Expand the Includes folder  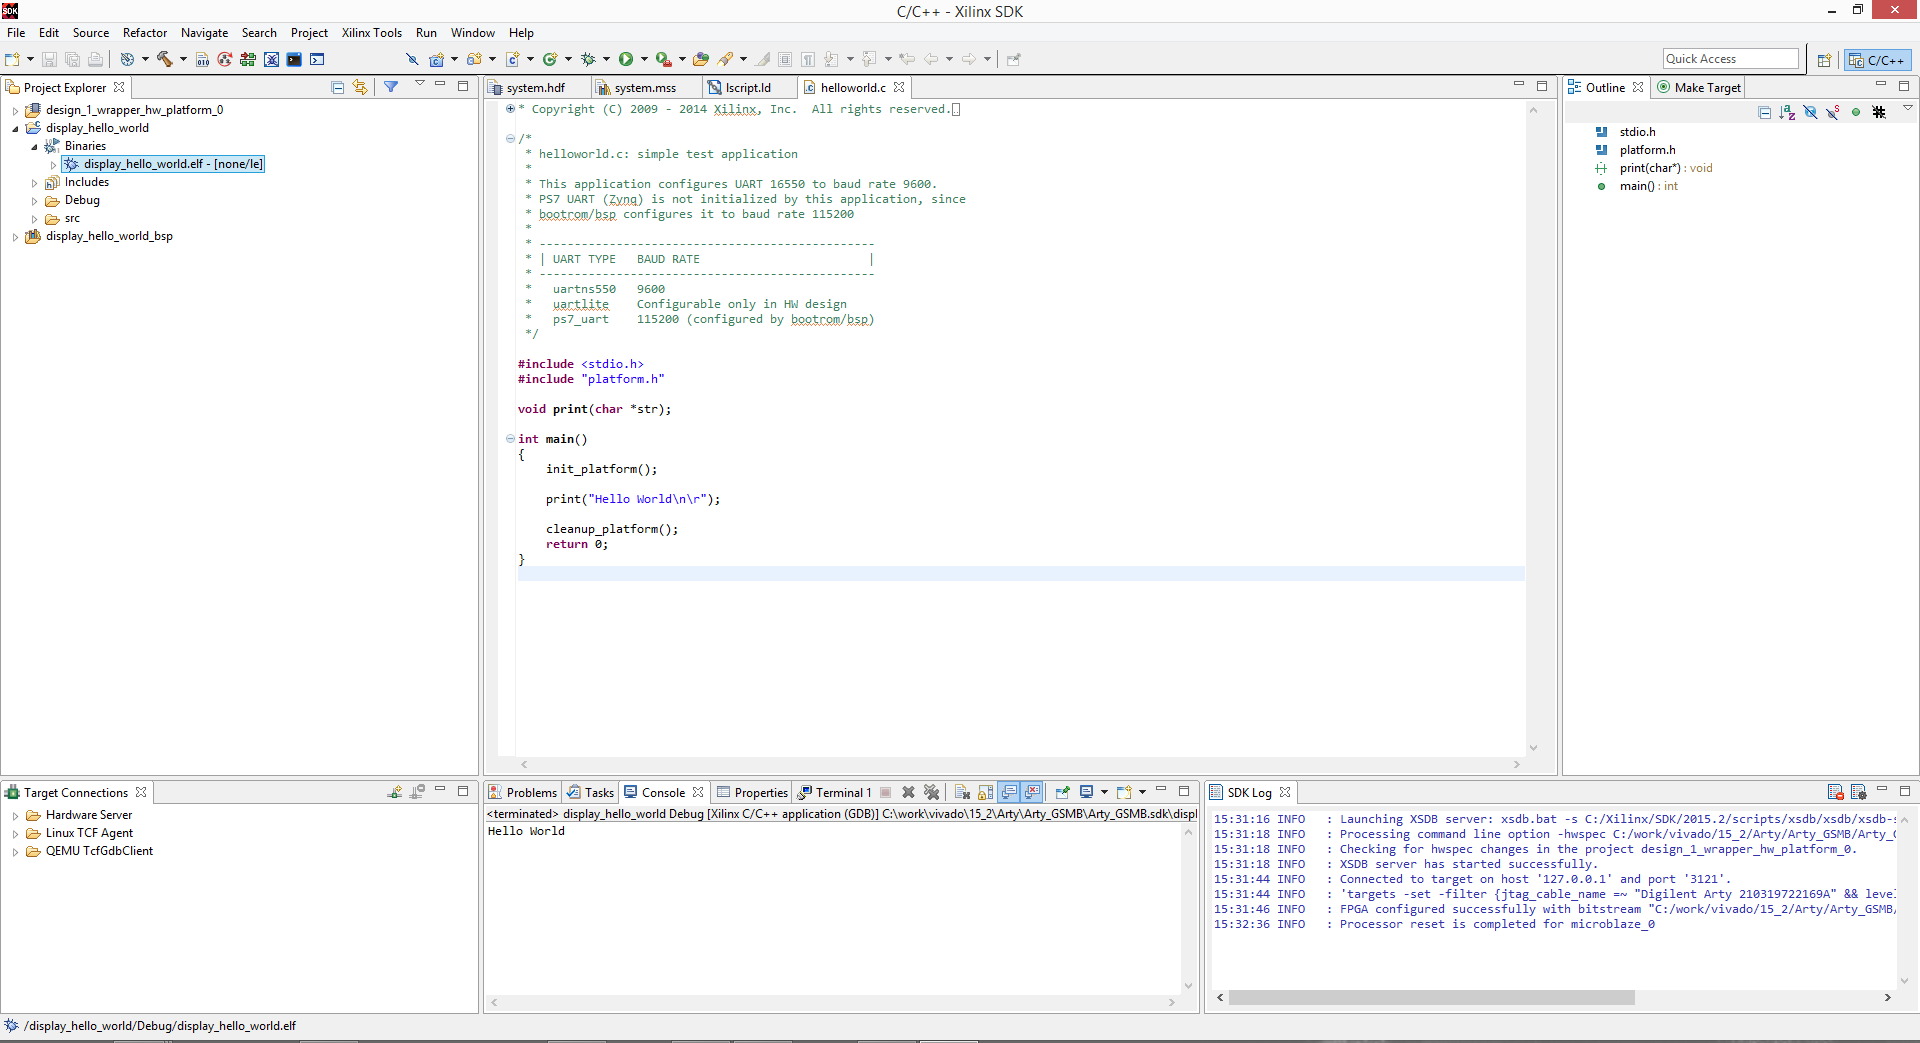pos(34,183)
